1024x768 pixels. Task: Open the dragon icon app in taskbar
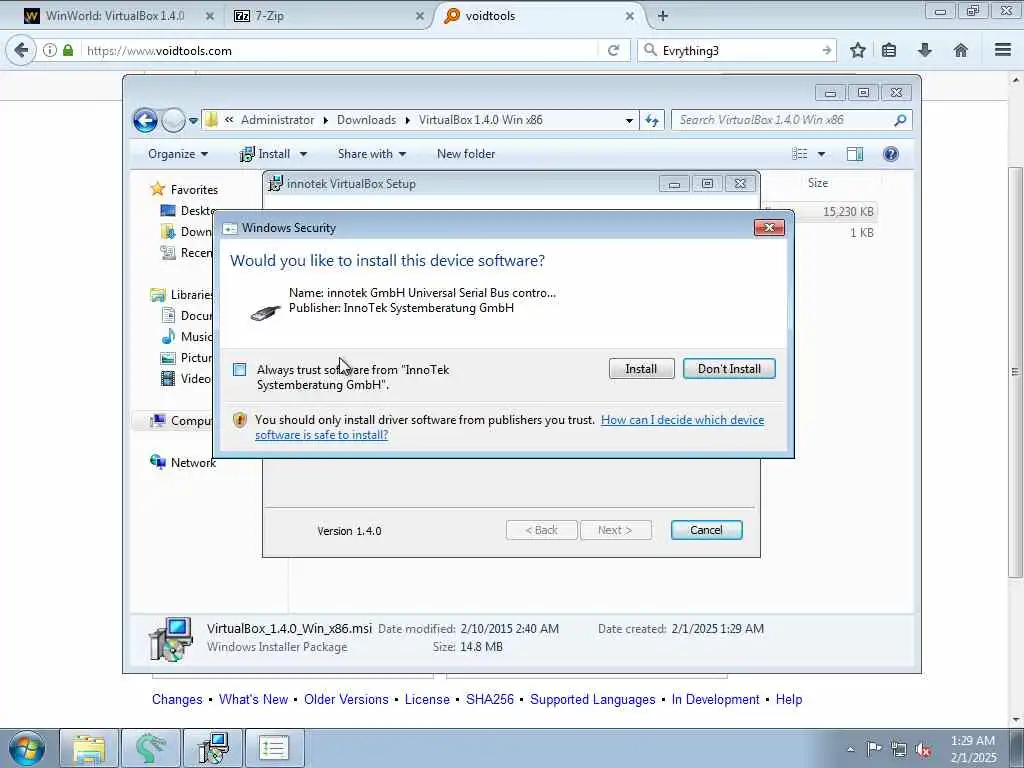(151, 748)
